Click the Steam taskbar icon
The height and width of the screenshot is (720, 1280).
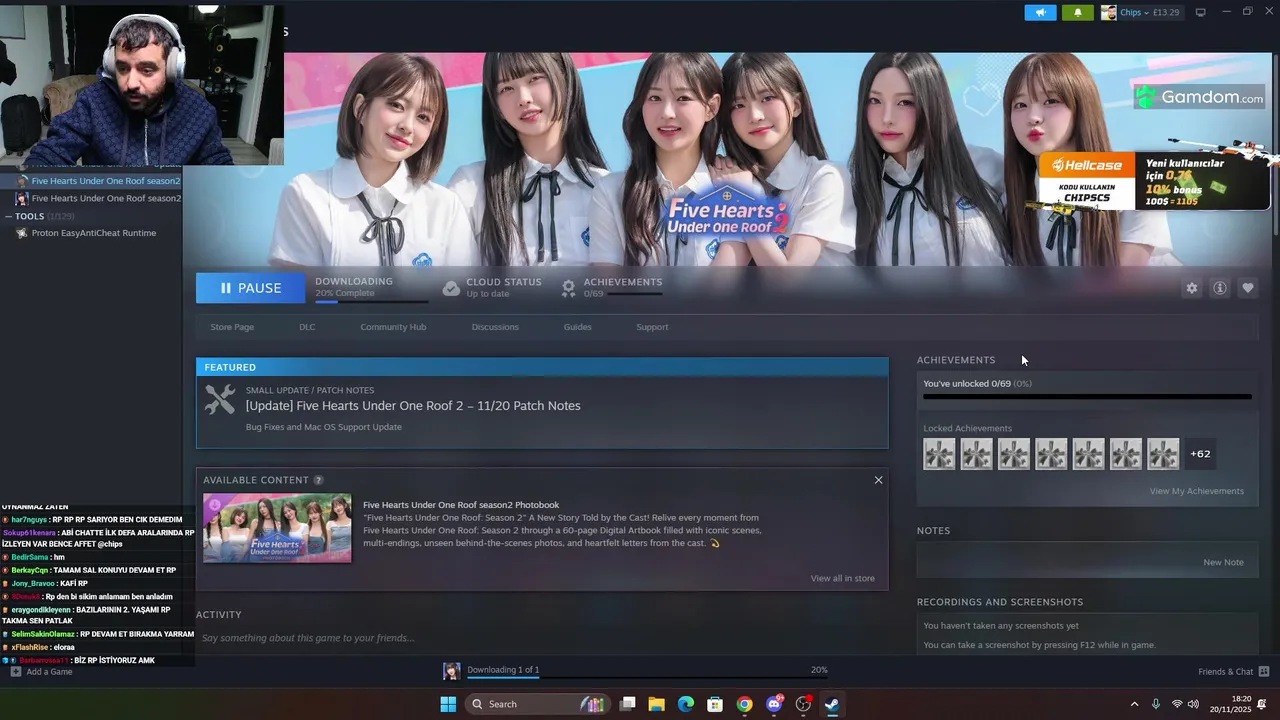[x=831, y=704]
